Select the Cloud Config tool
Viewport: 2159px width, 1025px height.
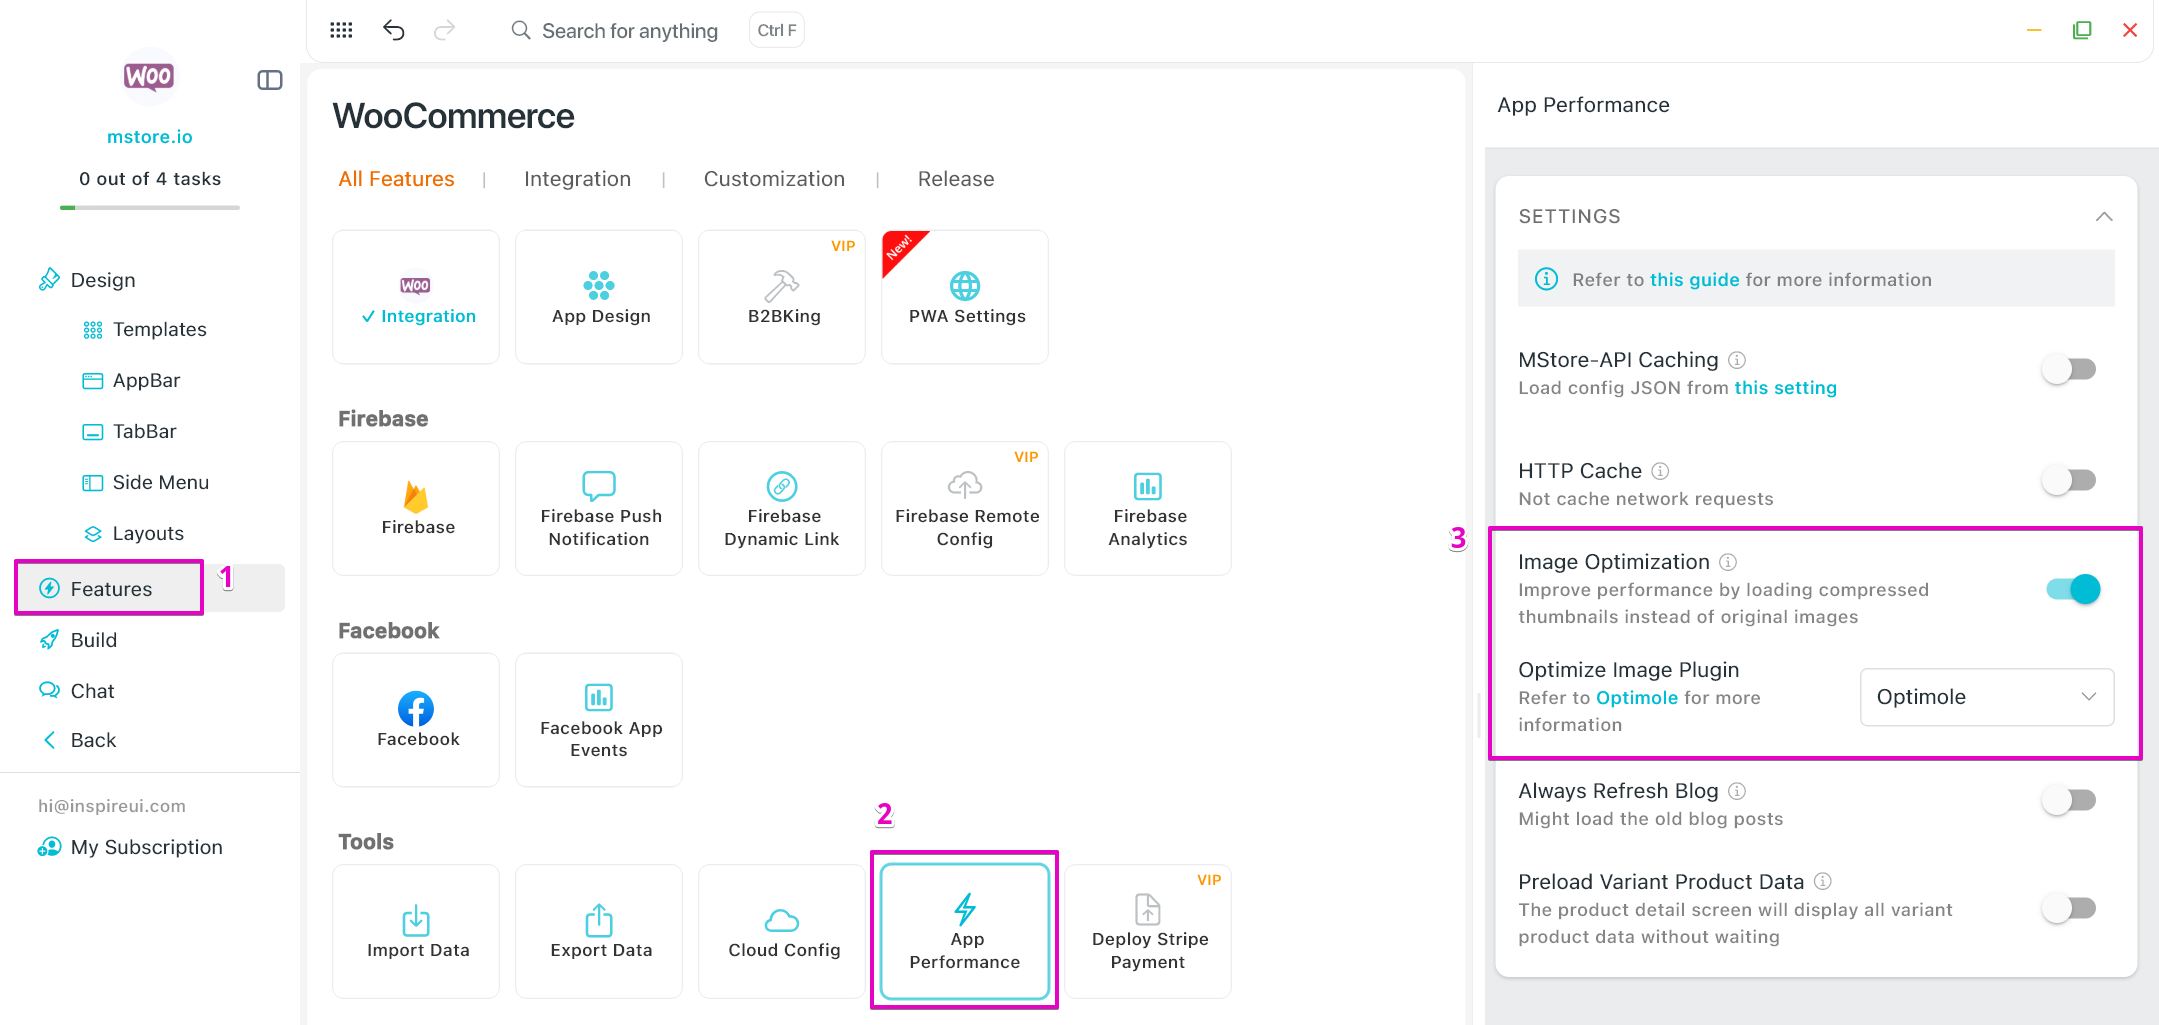point(782,931)
